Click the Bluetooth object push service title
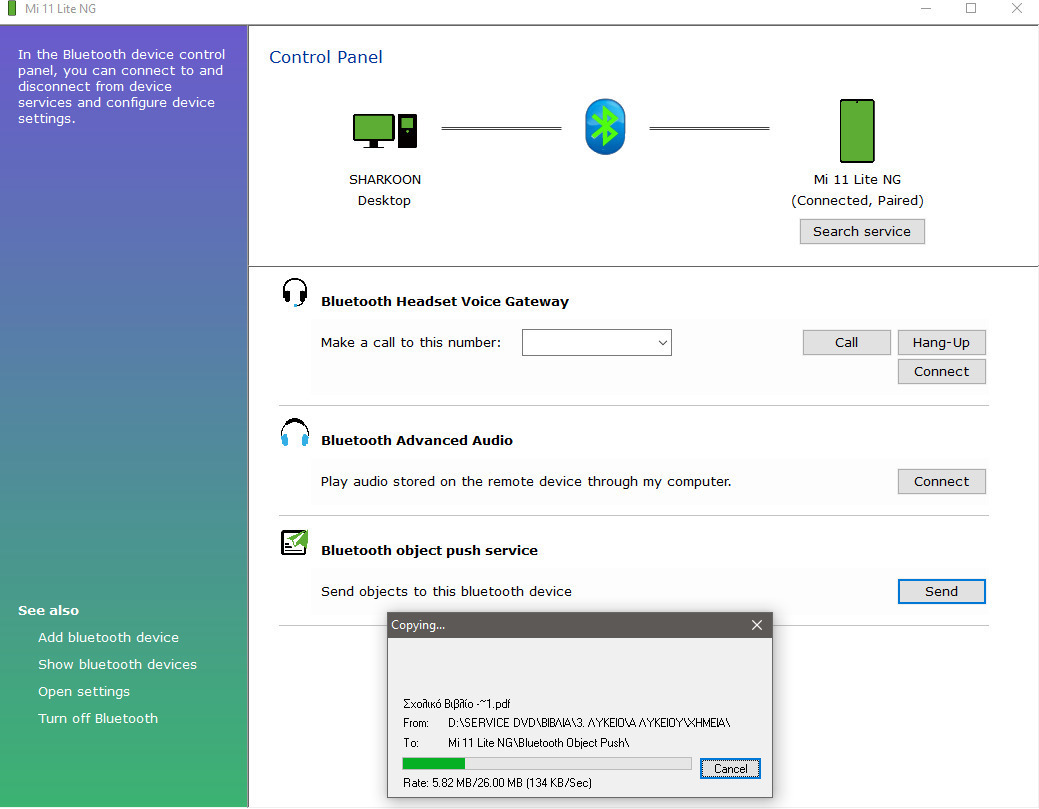Screen dimensions: 1039x809 429,551
